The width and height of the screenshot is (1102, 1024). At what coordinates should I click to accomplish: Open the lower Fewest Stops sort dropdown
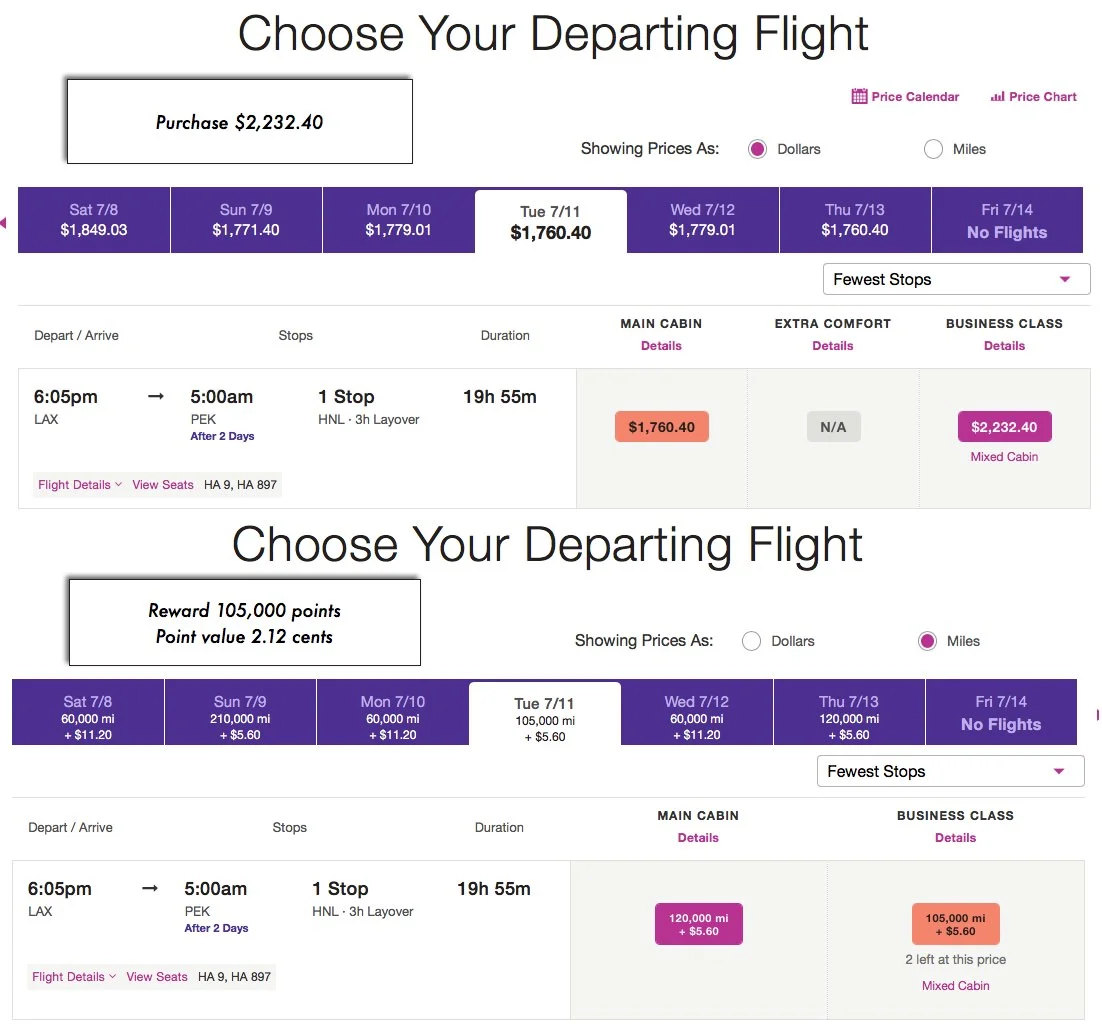pos(950,771)
